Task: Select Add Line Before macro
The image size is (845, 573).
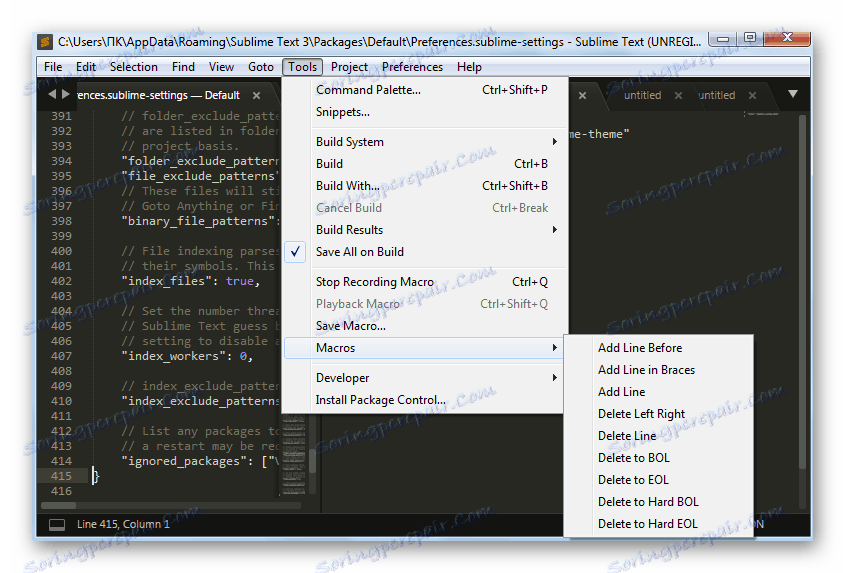Action: (659, 348)
